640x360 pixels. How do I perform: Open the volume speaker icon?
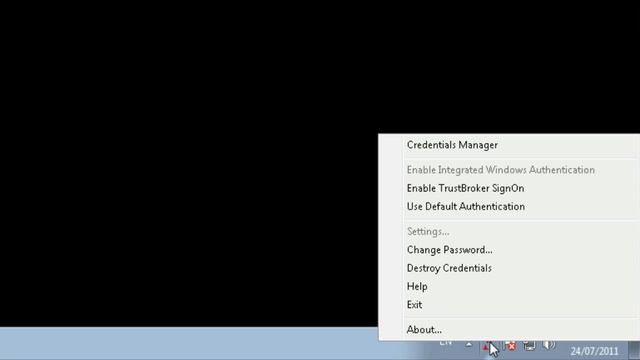pyautogui.click(x=549, y=345)
